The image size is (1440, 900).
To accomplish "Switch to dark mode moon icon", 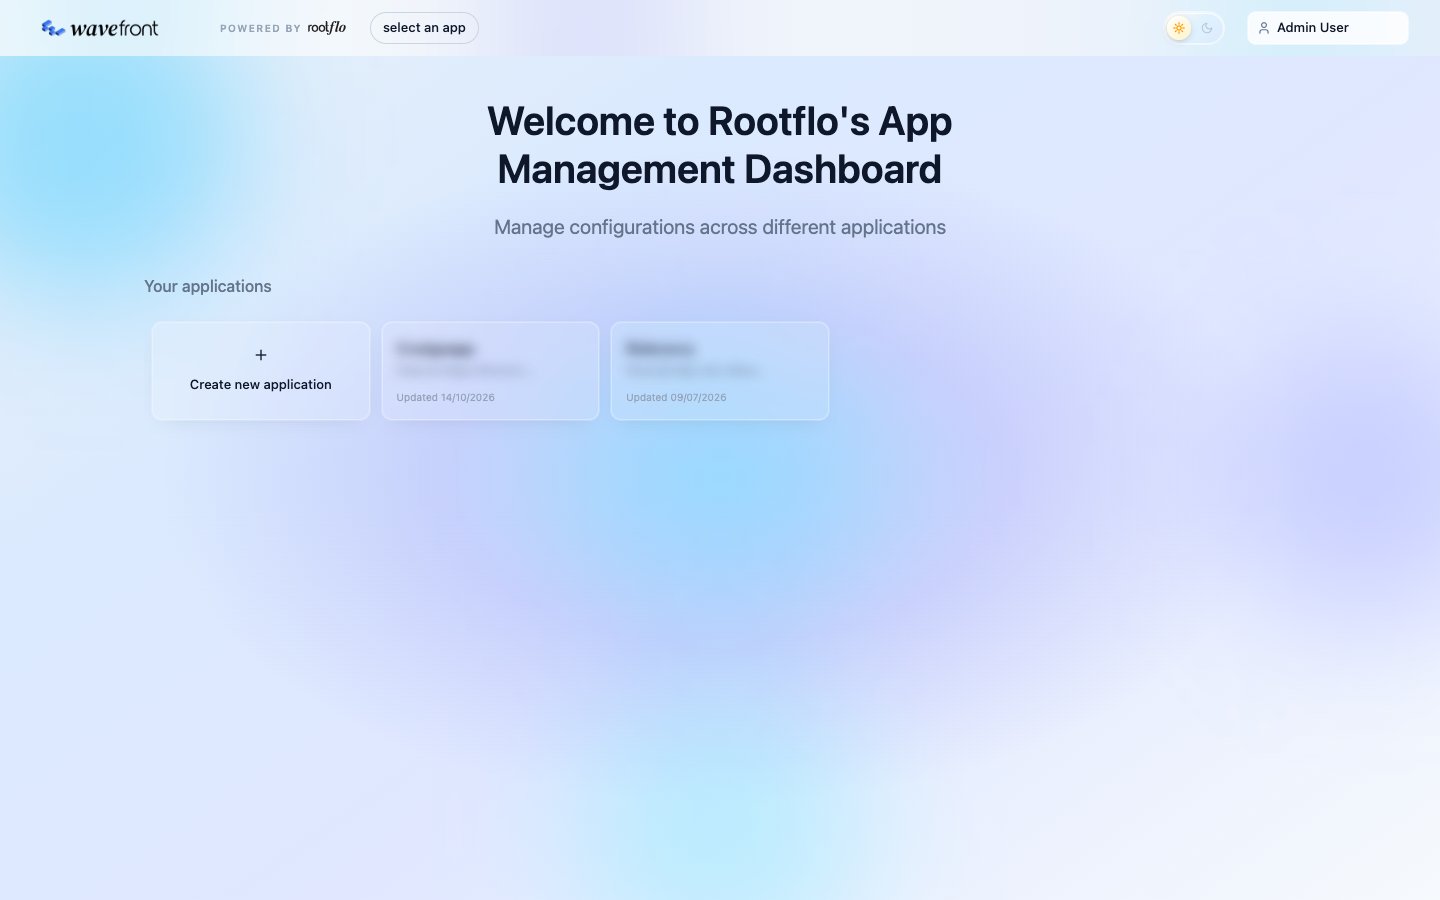I will 1207,28.
